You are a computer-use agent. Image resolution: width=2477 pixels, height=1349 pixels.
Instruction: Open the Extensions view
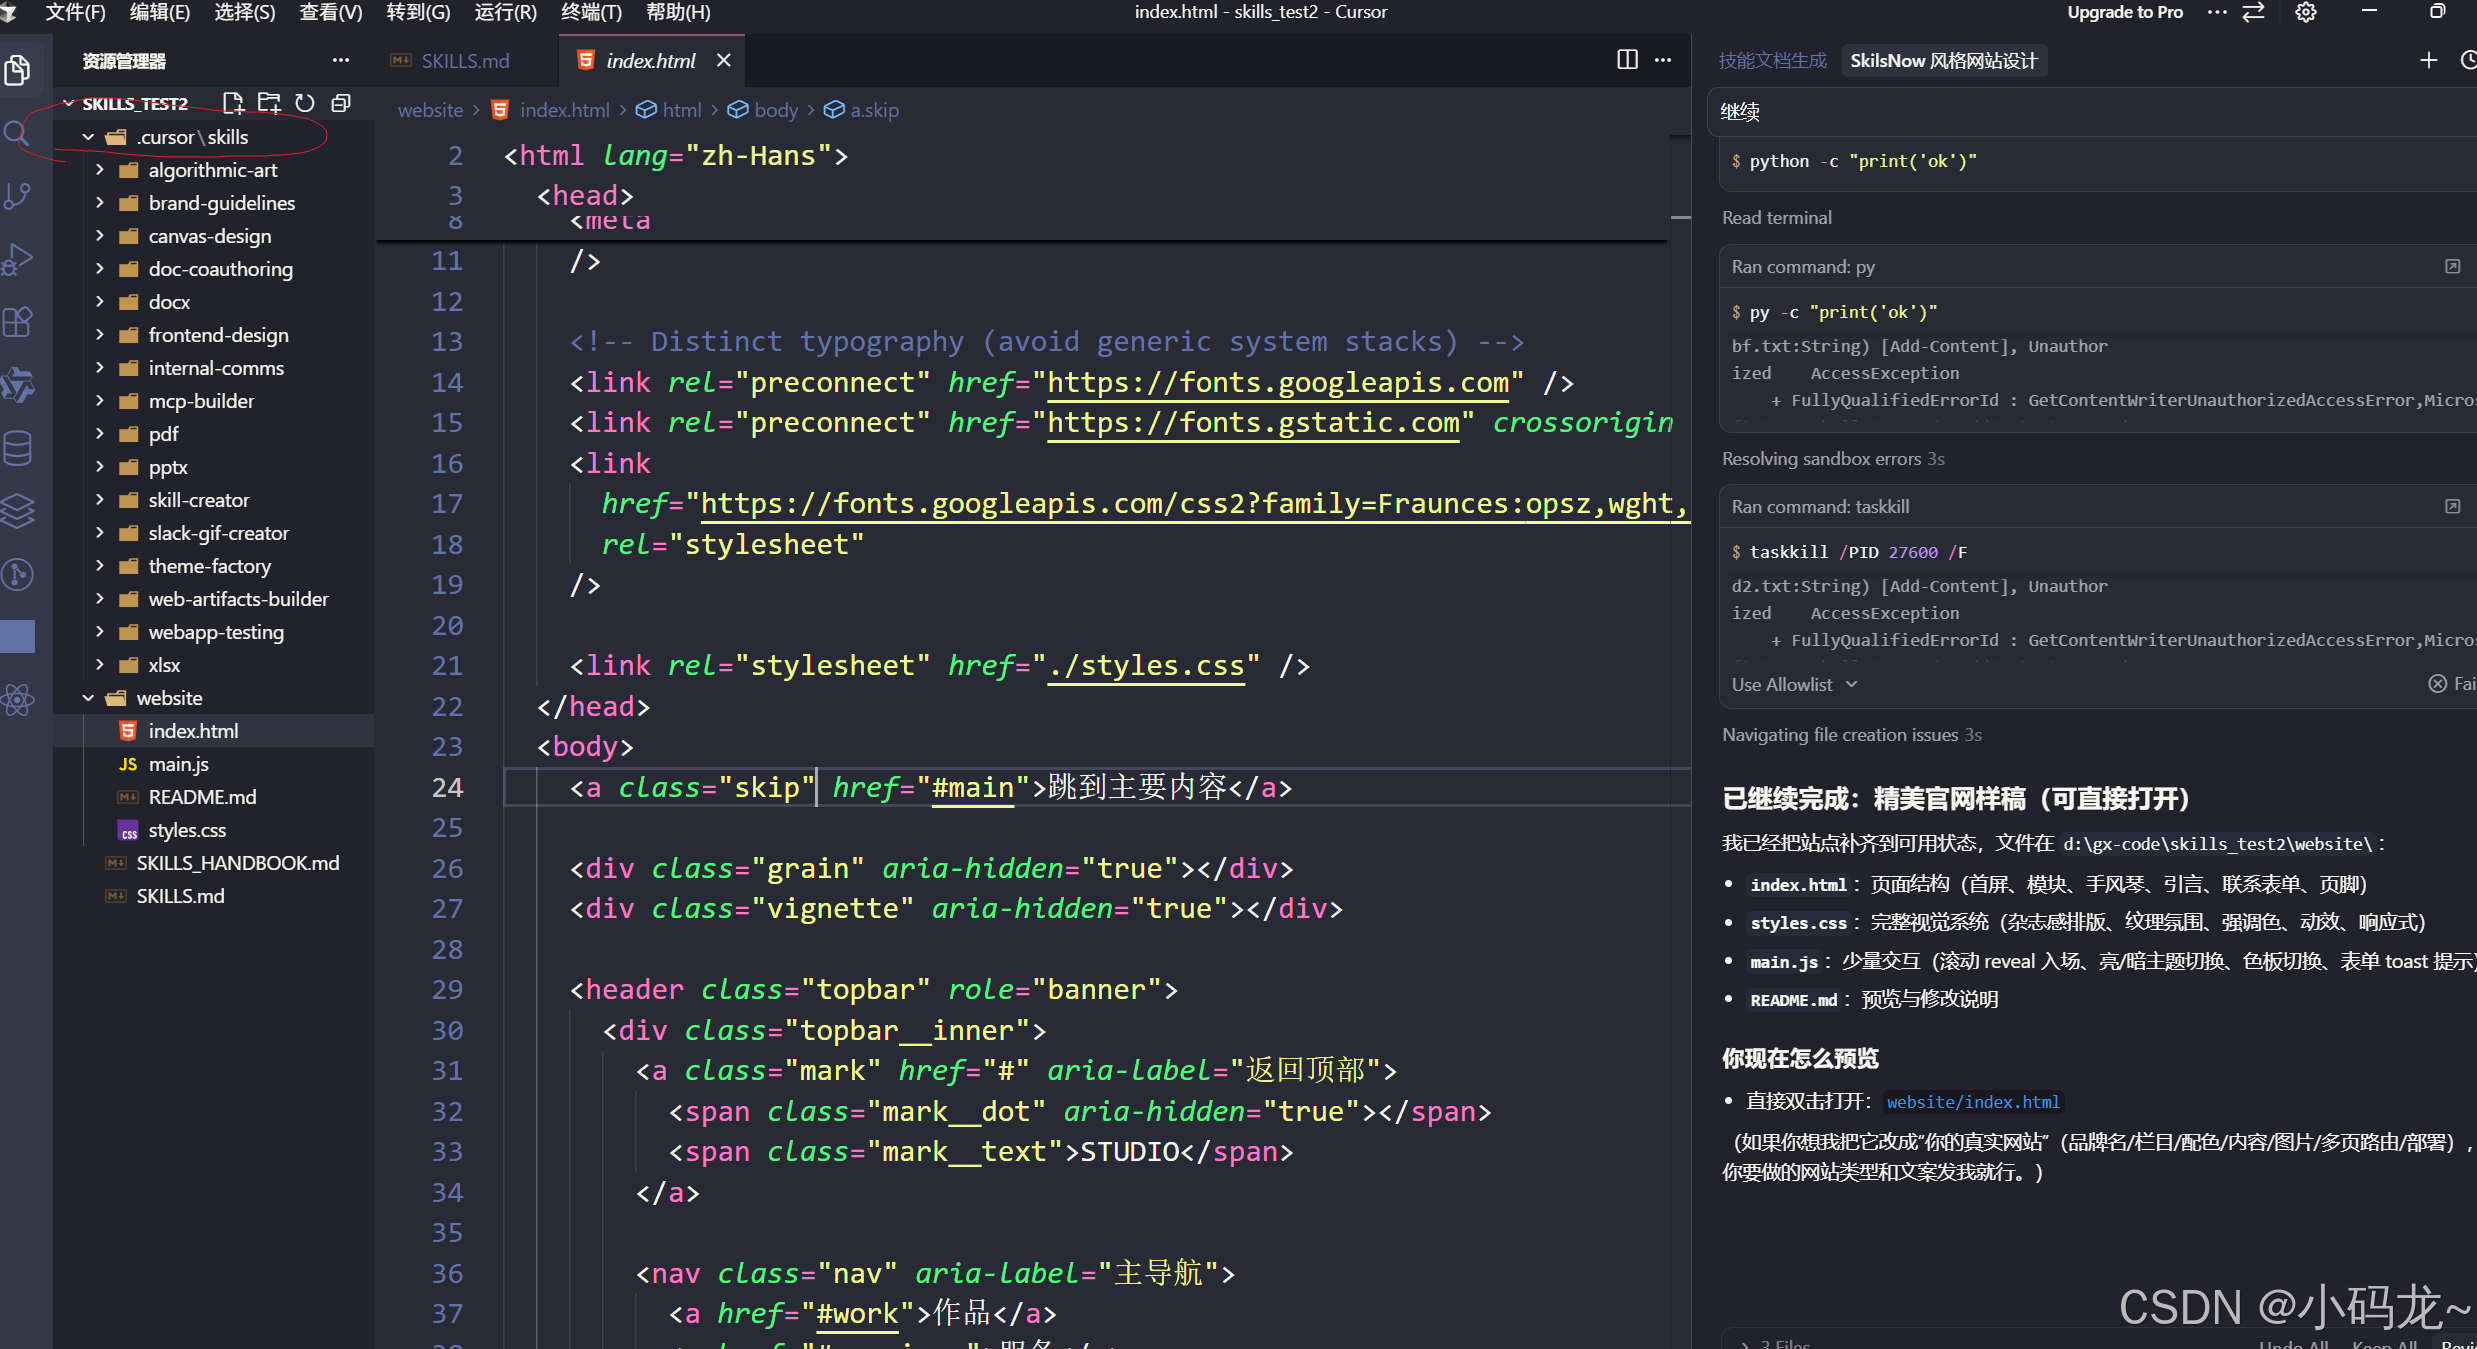click(x=18, y=322)
